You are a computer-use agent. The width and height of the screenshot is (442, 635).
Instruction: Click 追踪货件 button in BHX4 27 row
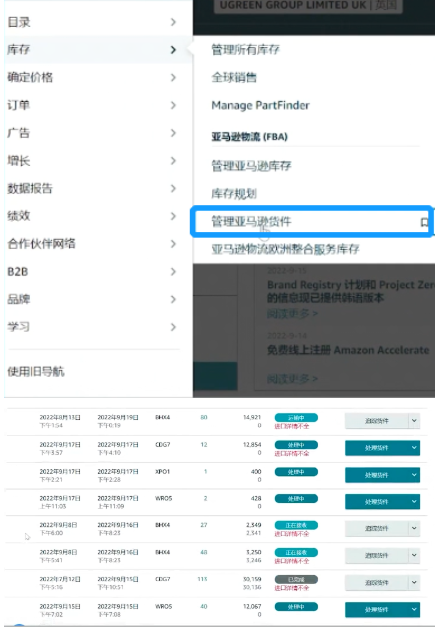coord(377,528)
